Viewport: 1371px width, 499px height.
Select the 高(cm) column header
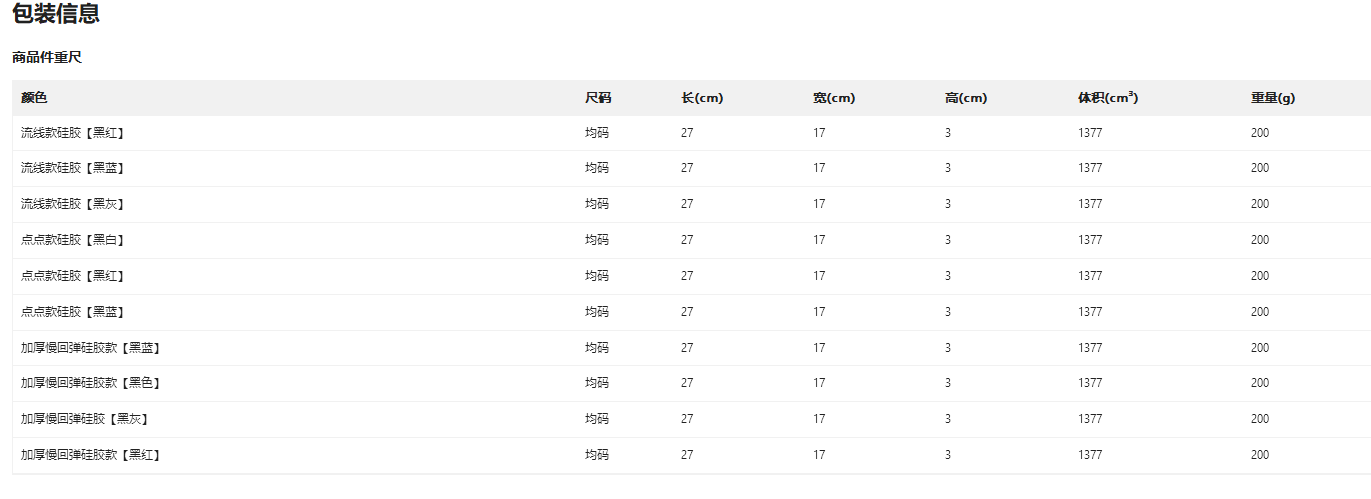click(966, 98)
